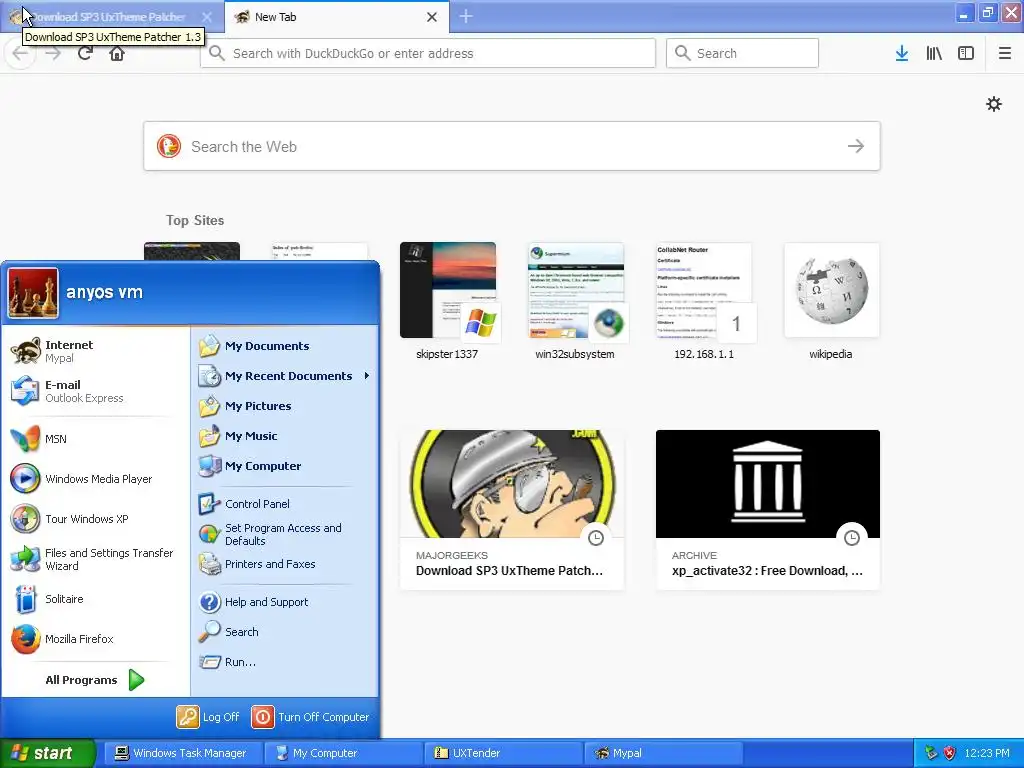Launch MSN from the Start menu

coord(96,439)
